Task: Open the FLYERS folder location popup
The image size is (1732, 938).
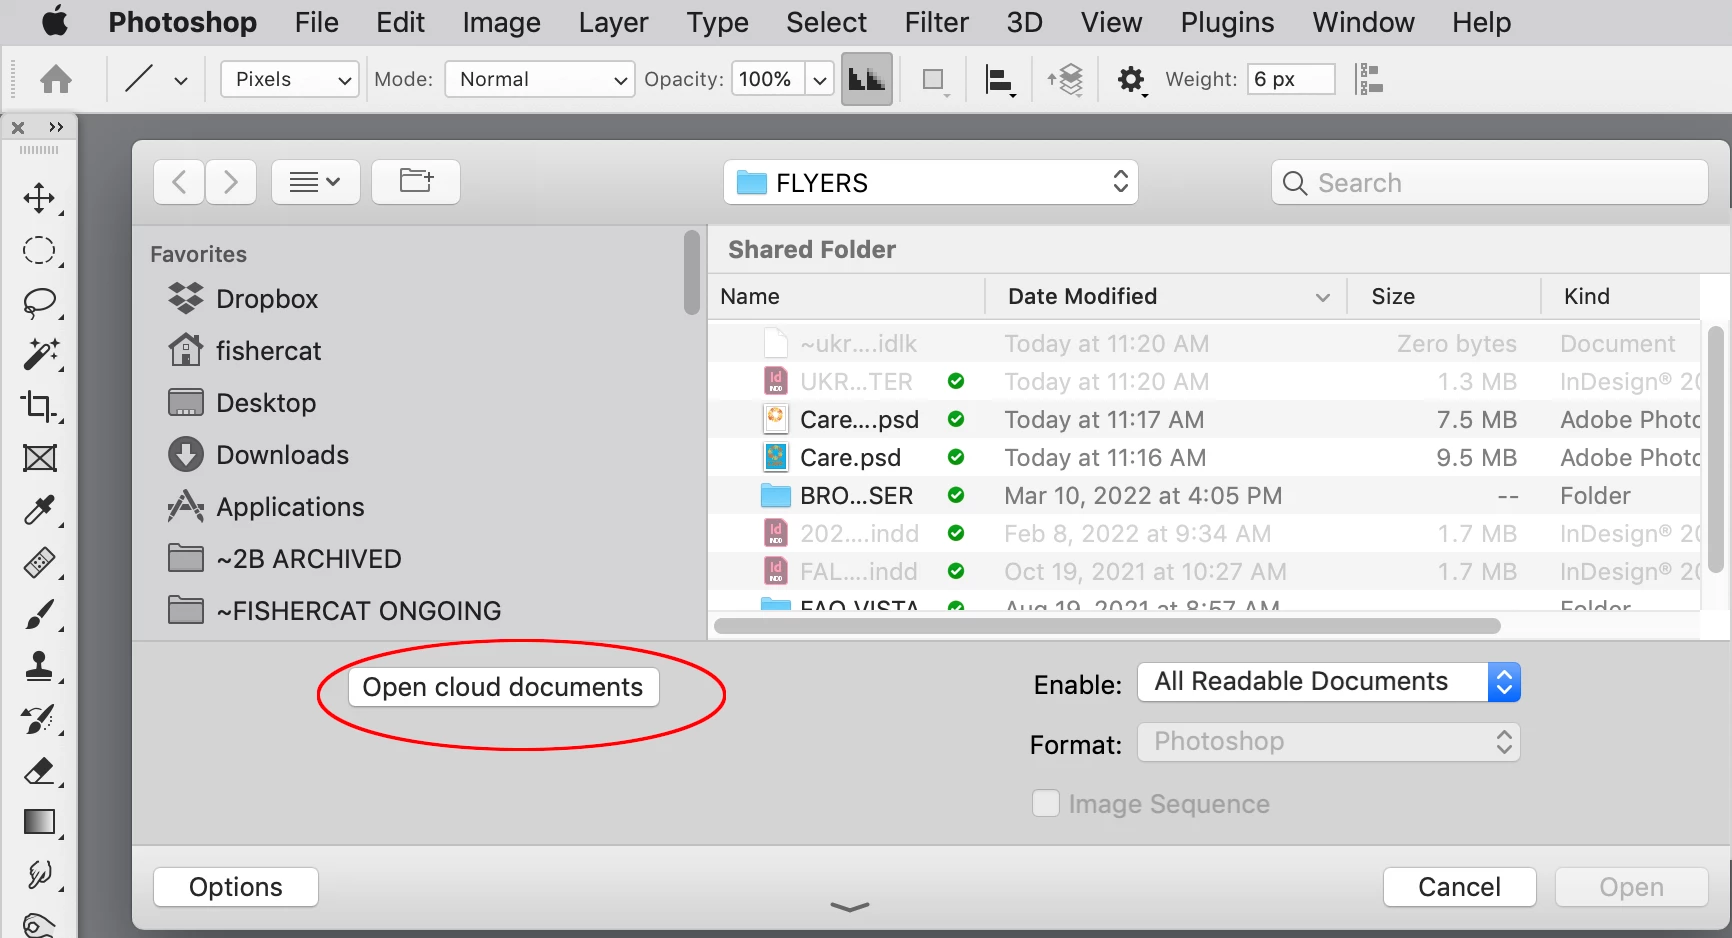Action: pyautogui.click(x=931, y=182)
